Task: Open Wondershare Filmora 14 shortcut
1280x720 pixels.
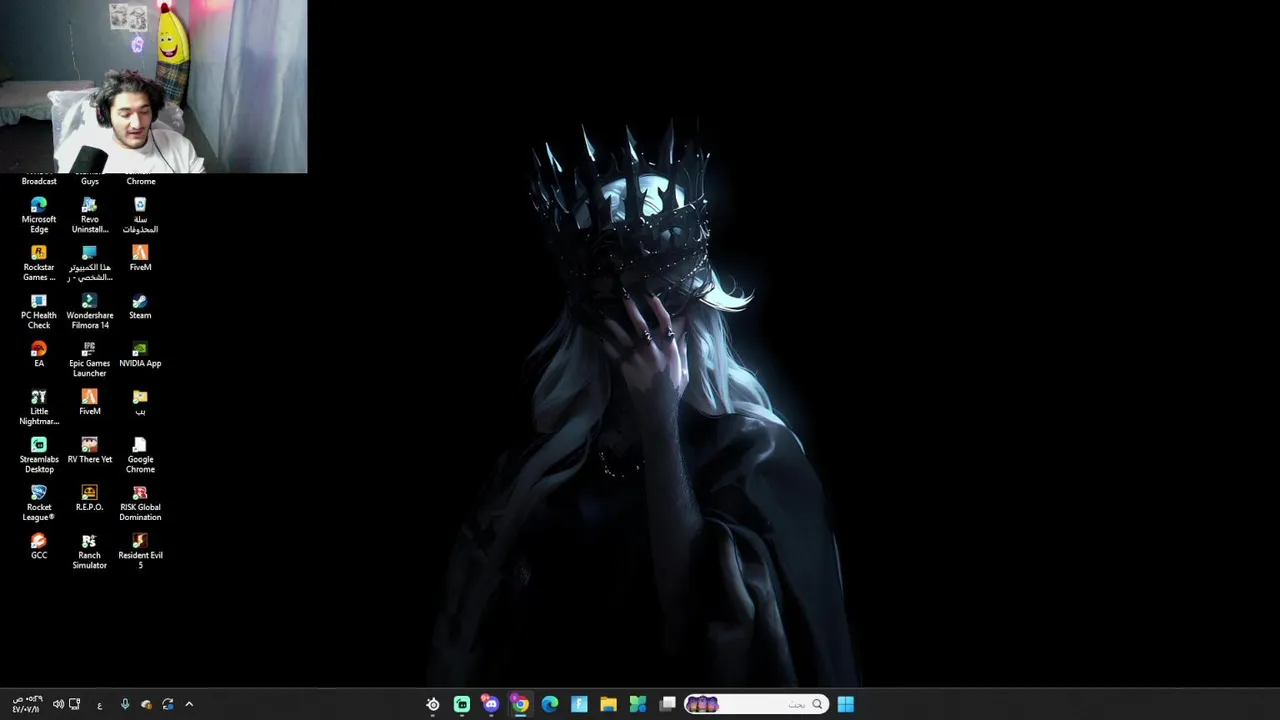Action: (89, 311)
